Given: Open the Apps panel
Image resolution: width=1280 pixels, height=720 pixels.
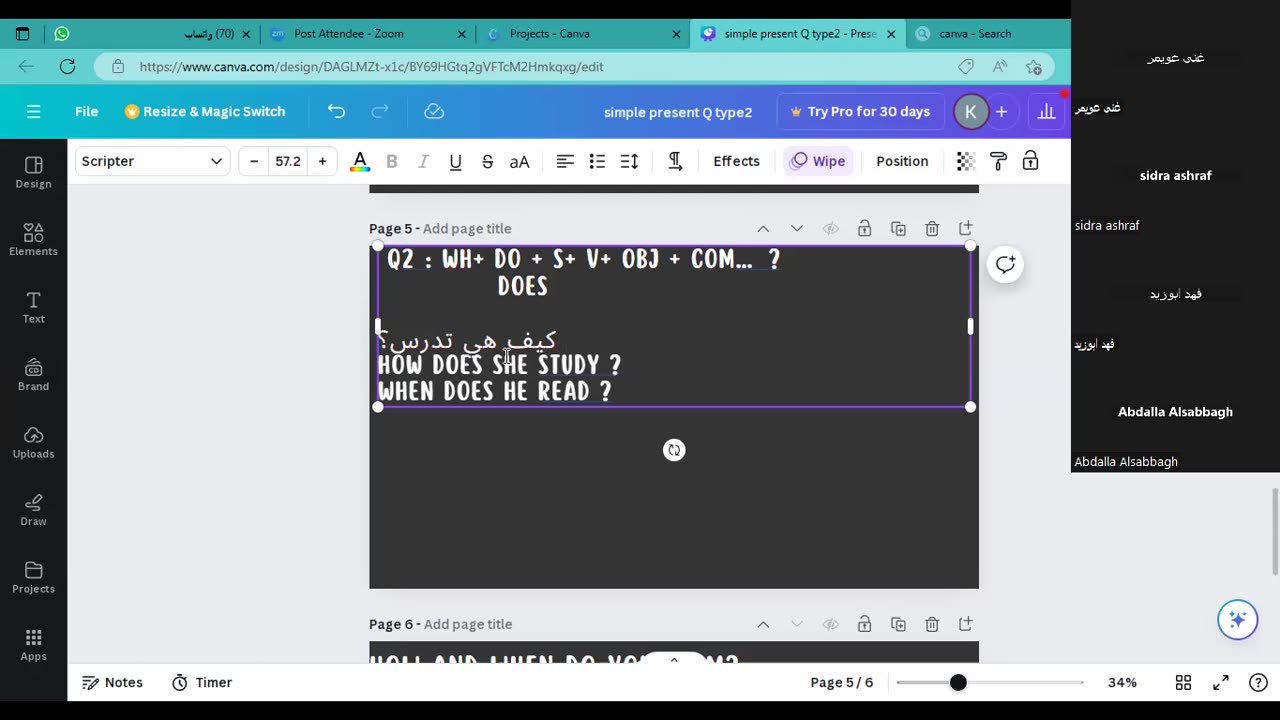Looking at the screenshot, I should [x=33, y=645].
